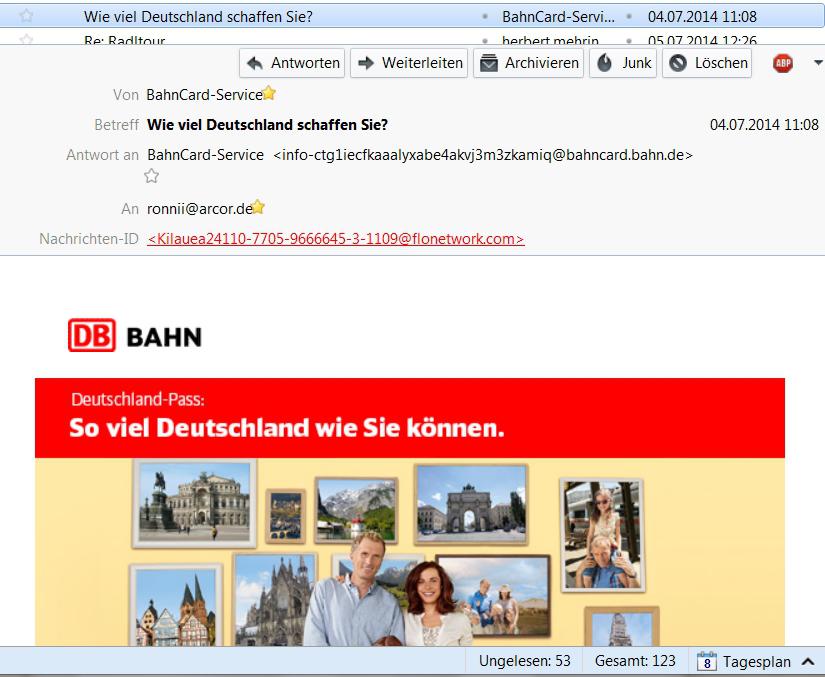Star the 'Wie viel Deutschland schaffen Sie?' message row

(26, 16)
